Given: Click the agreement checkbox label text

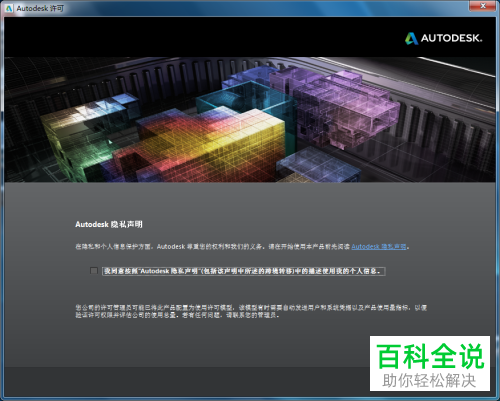Looking at the screenshot, I should coord(244,271).
